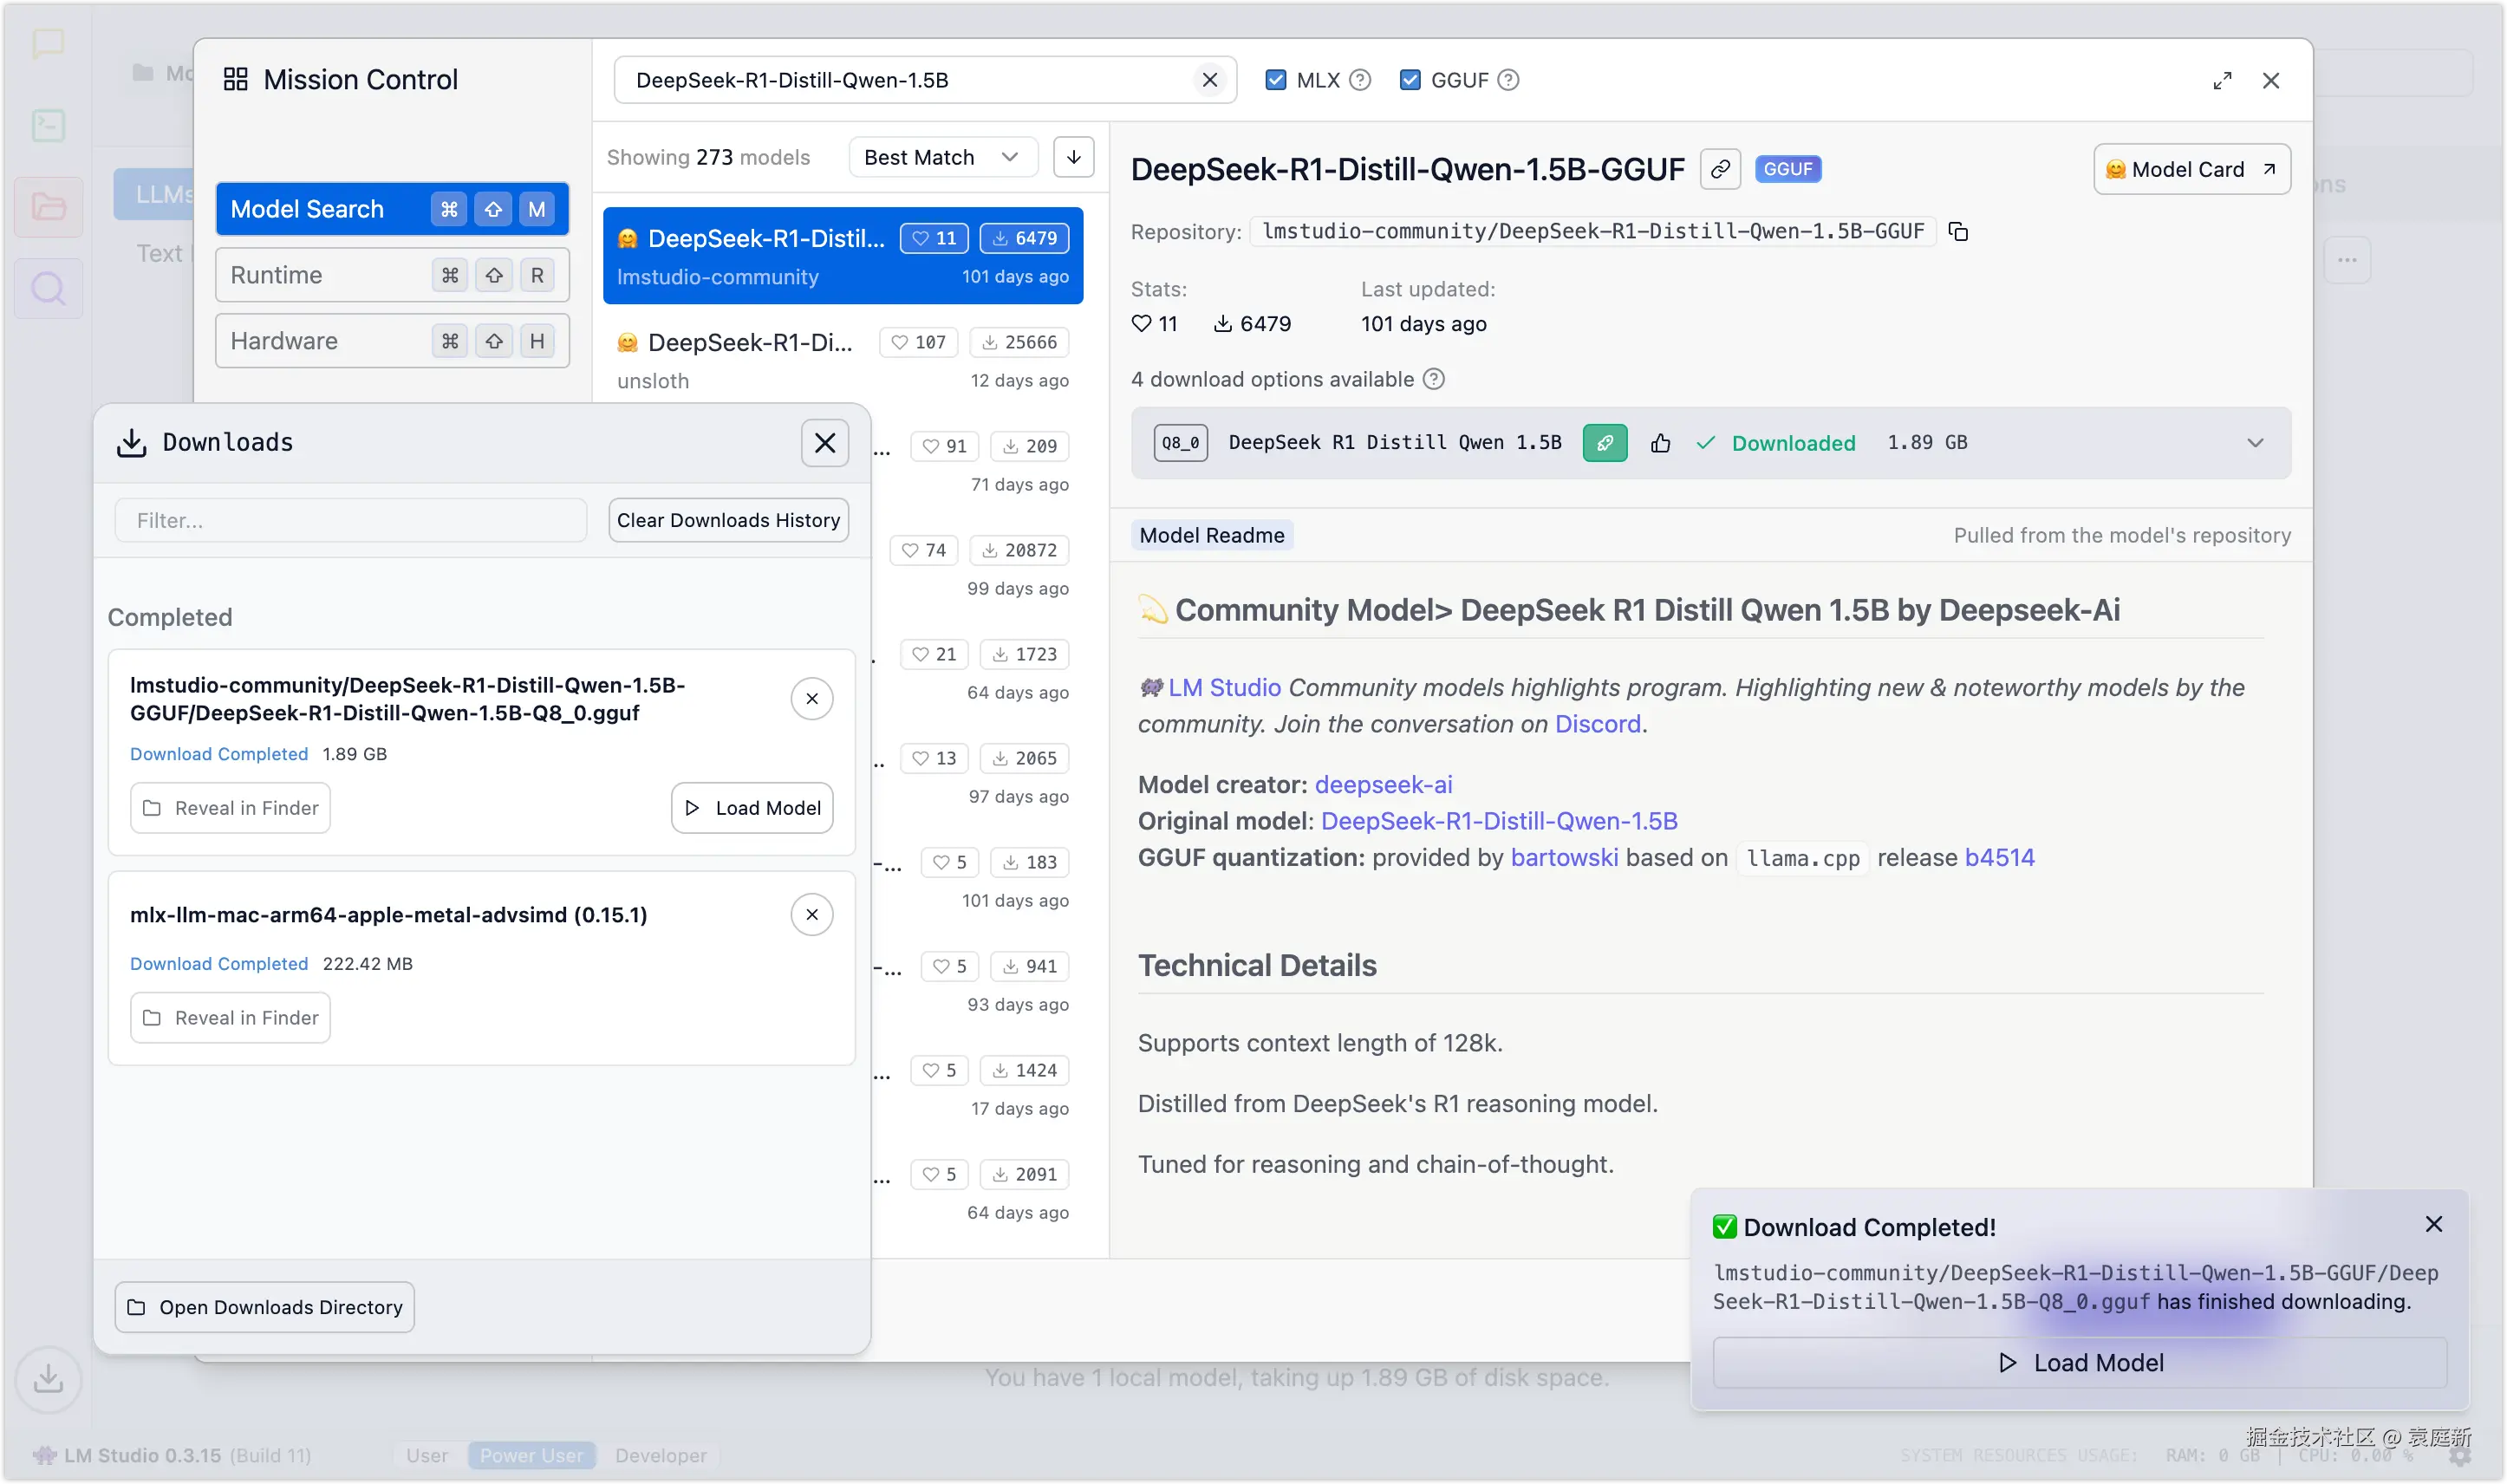Select Model Readme tab
The height and width of the screenshot is (1484, 2507).
[x=1212, y=535]
